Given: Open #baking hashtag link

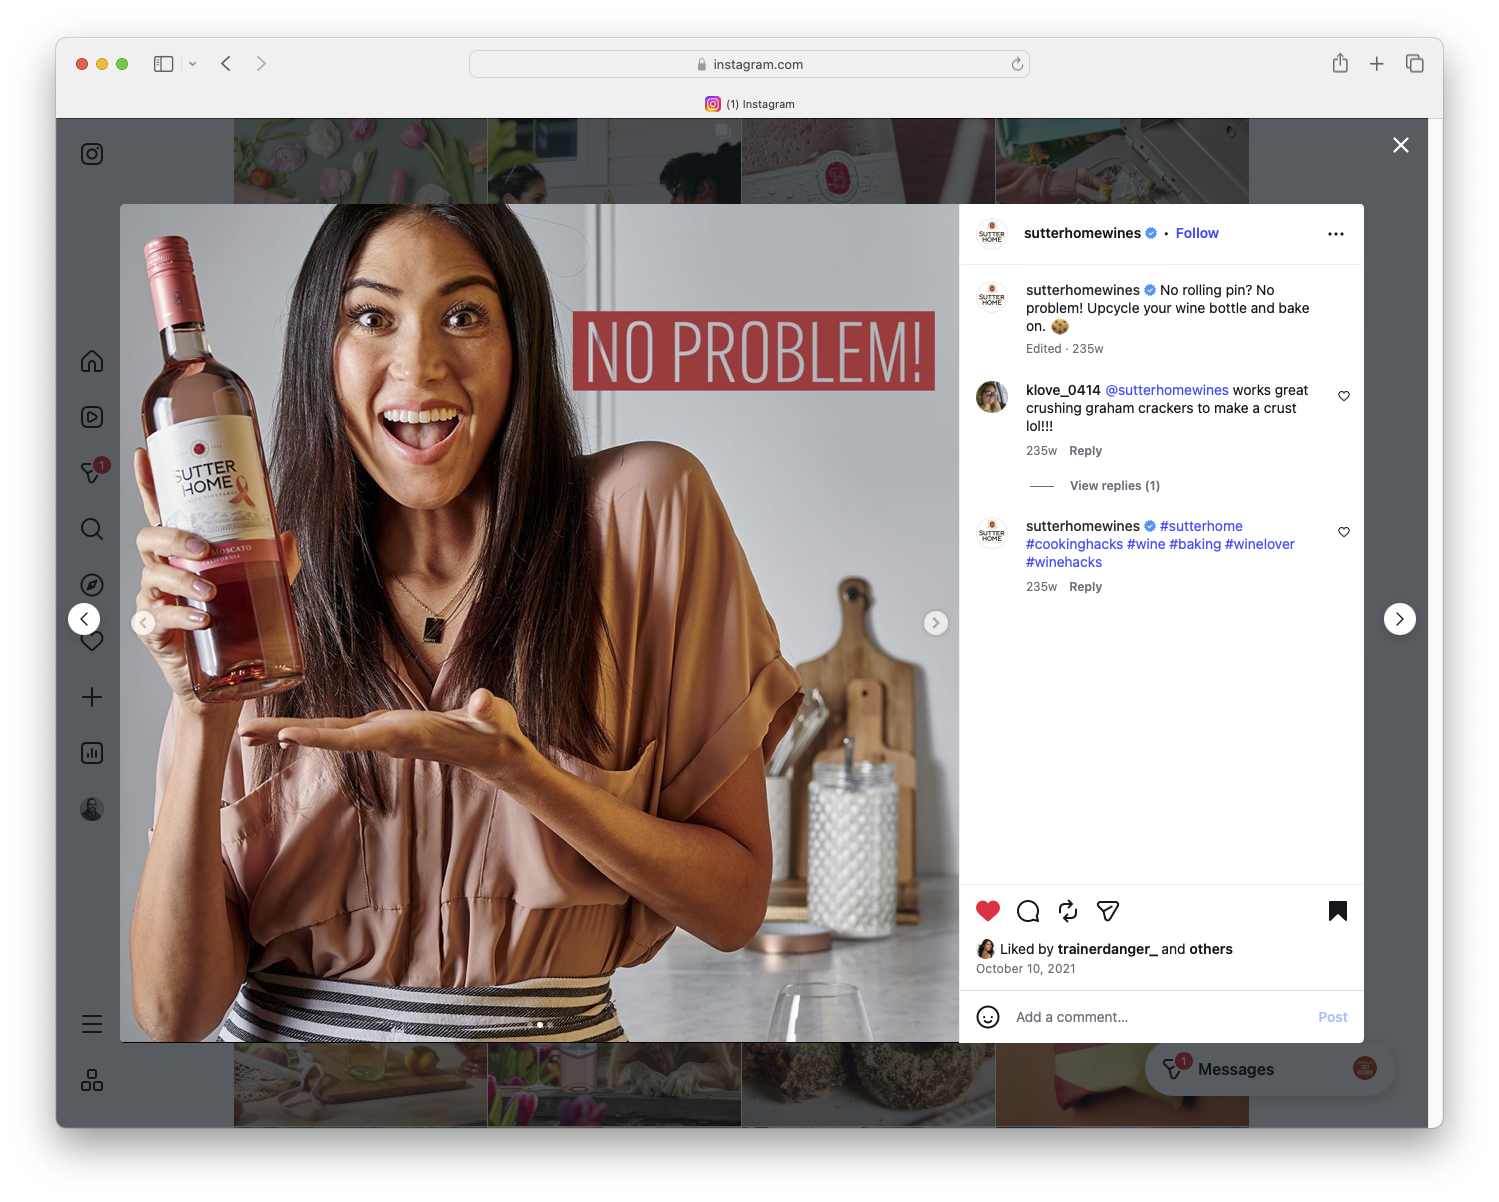Looking at the screenshot, I should point(1195,544).
